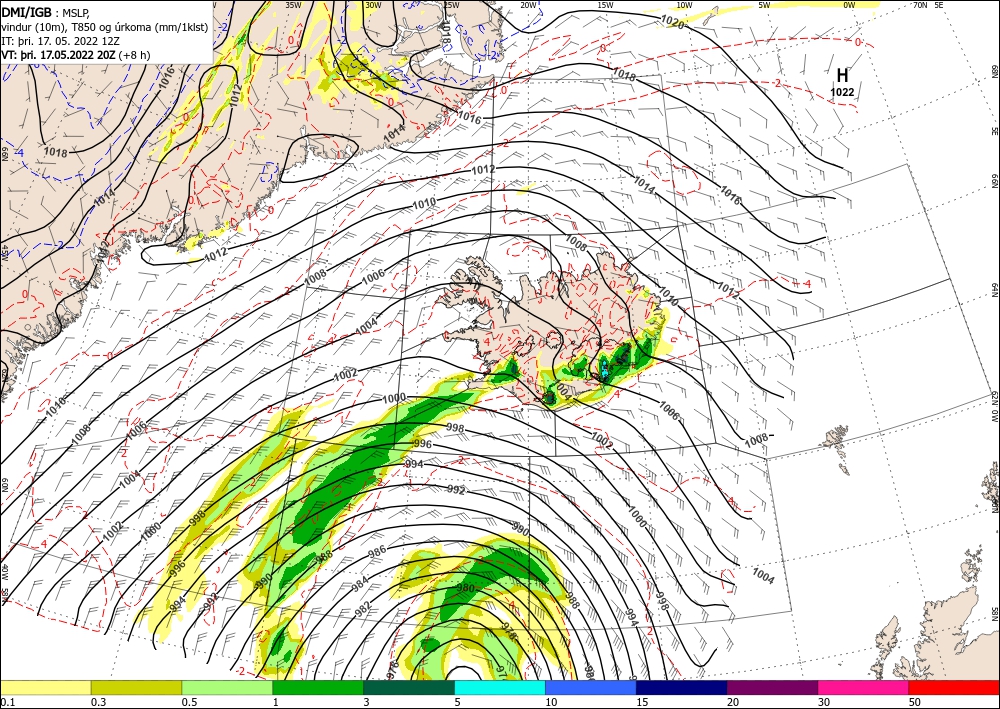Click the "30" legend scale value
The height and width of the screenshot is (709, 1000).
pos(824,702)
